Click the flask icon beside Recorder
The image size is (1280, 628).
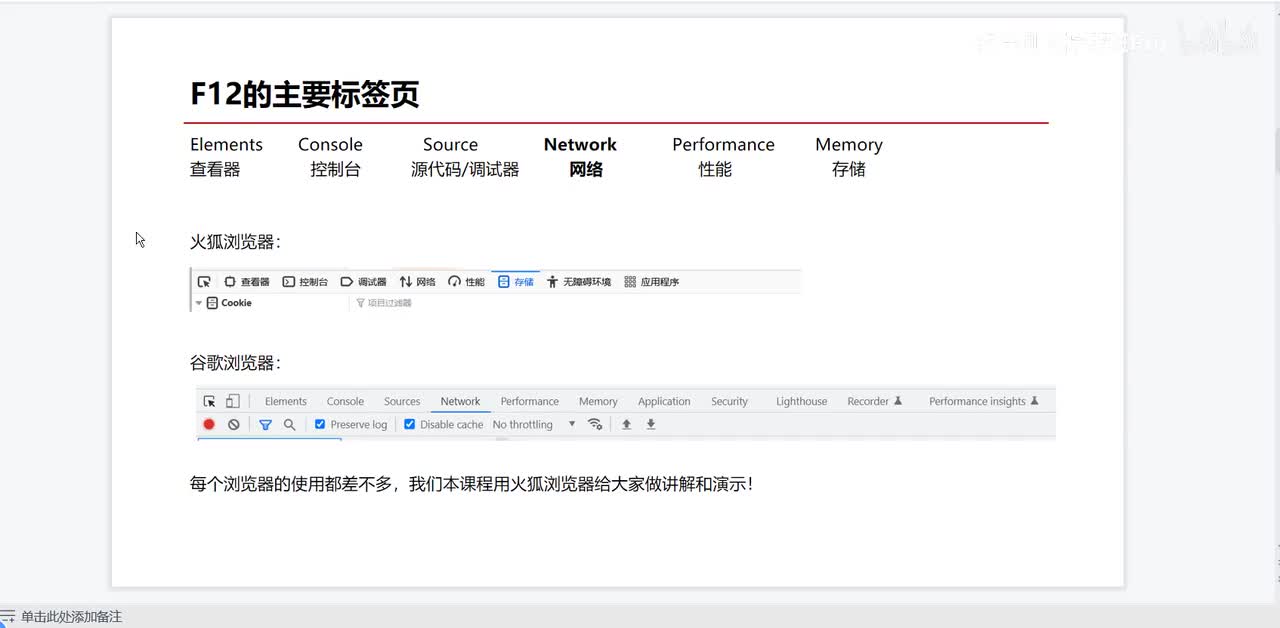coord(898,401)
